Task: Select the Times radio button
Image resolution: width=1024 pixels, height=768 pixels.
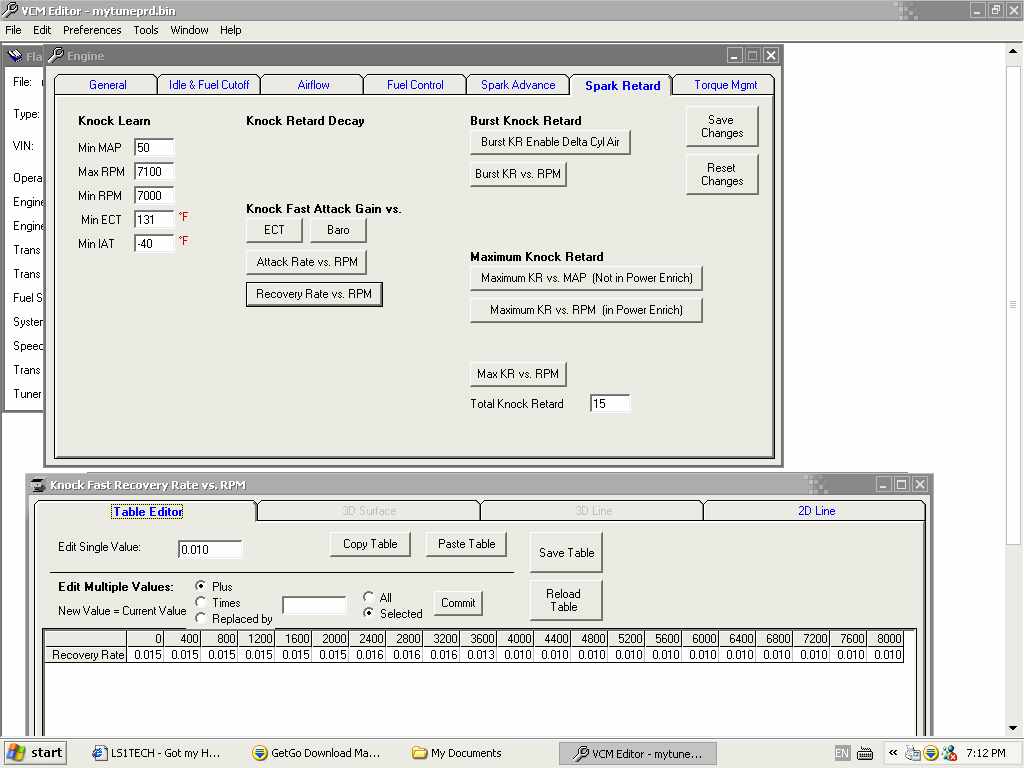Action: coord(201,602)
